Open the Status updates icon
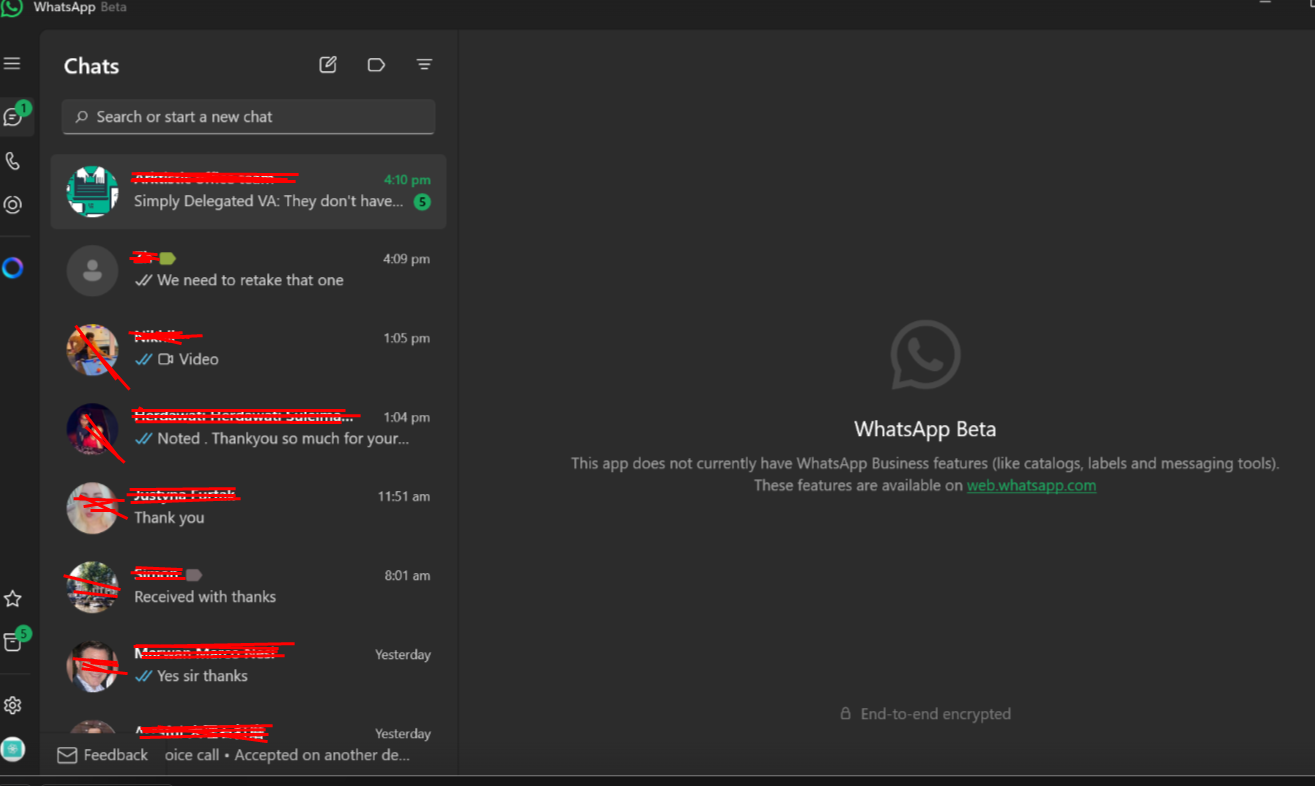Screen dimensions: 1315x786 [x=13, y=205]
